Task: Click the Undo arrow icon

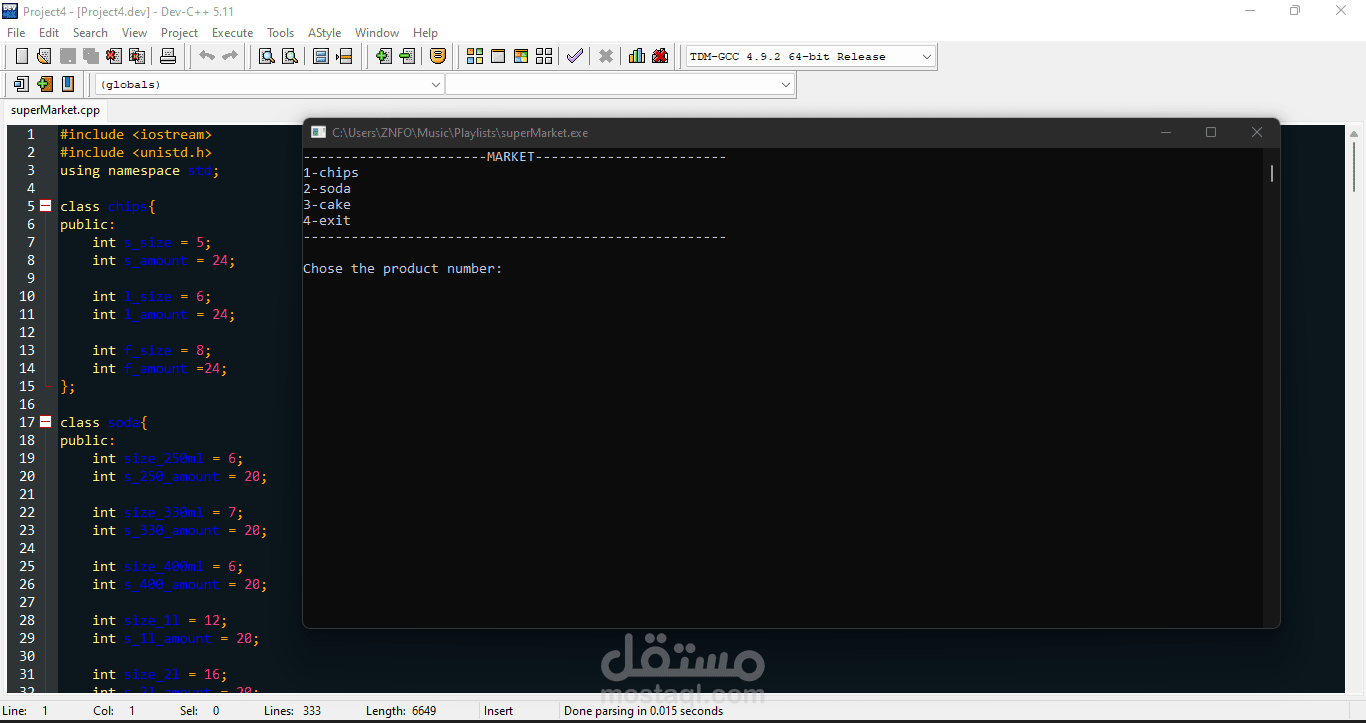Action: [207, 56]
